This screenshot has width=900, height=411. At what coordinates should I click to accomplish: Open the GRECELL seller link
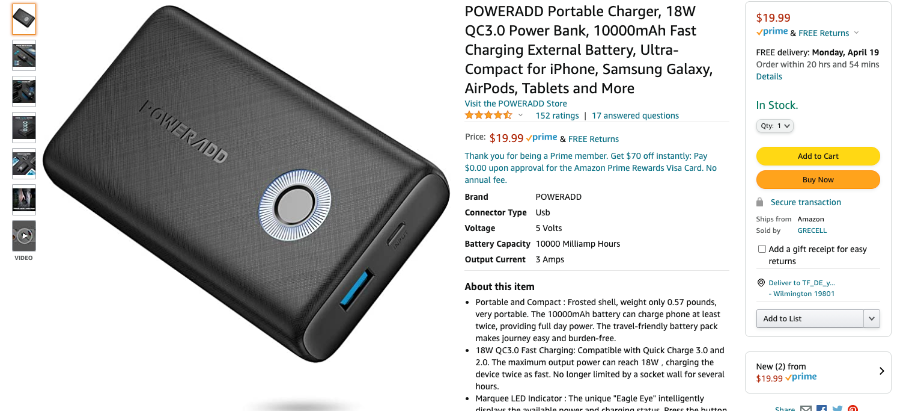pyautogui.click(x=812, y=231)
